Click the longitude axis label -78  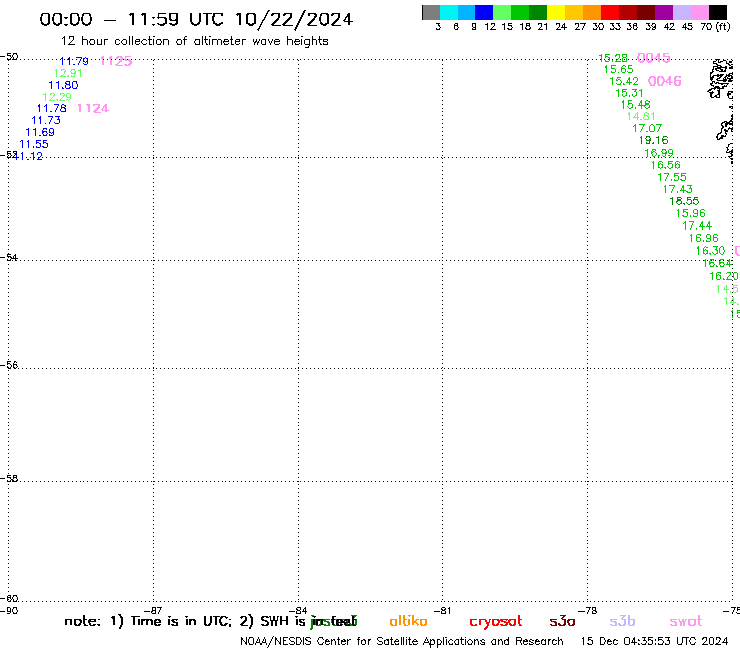(588, 610)
